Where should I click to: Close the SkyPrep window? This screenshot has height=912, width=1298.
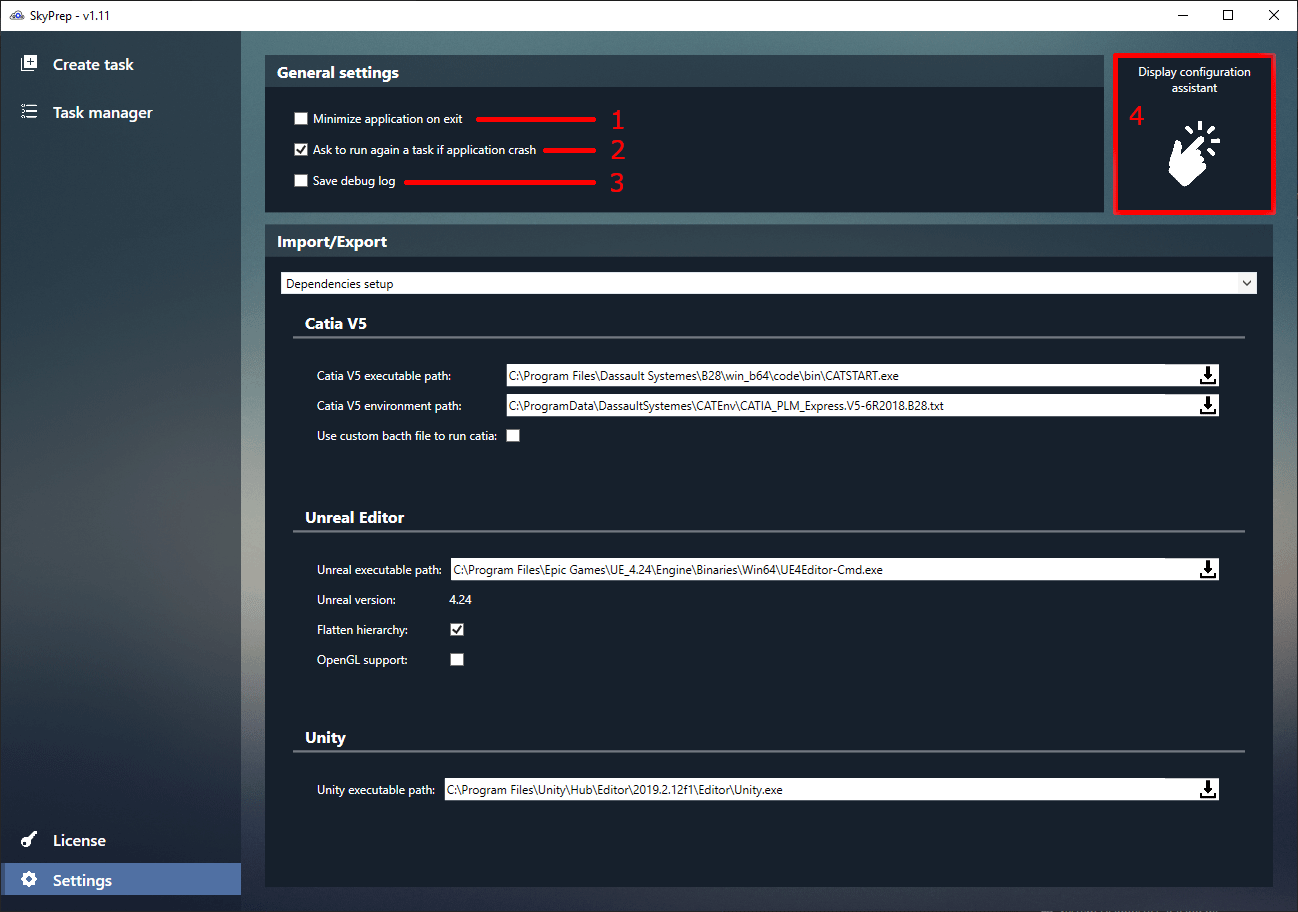[x=1274, y=15]
